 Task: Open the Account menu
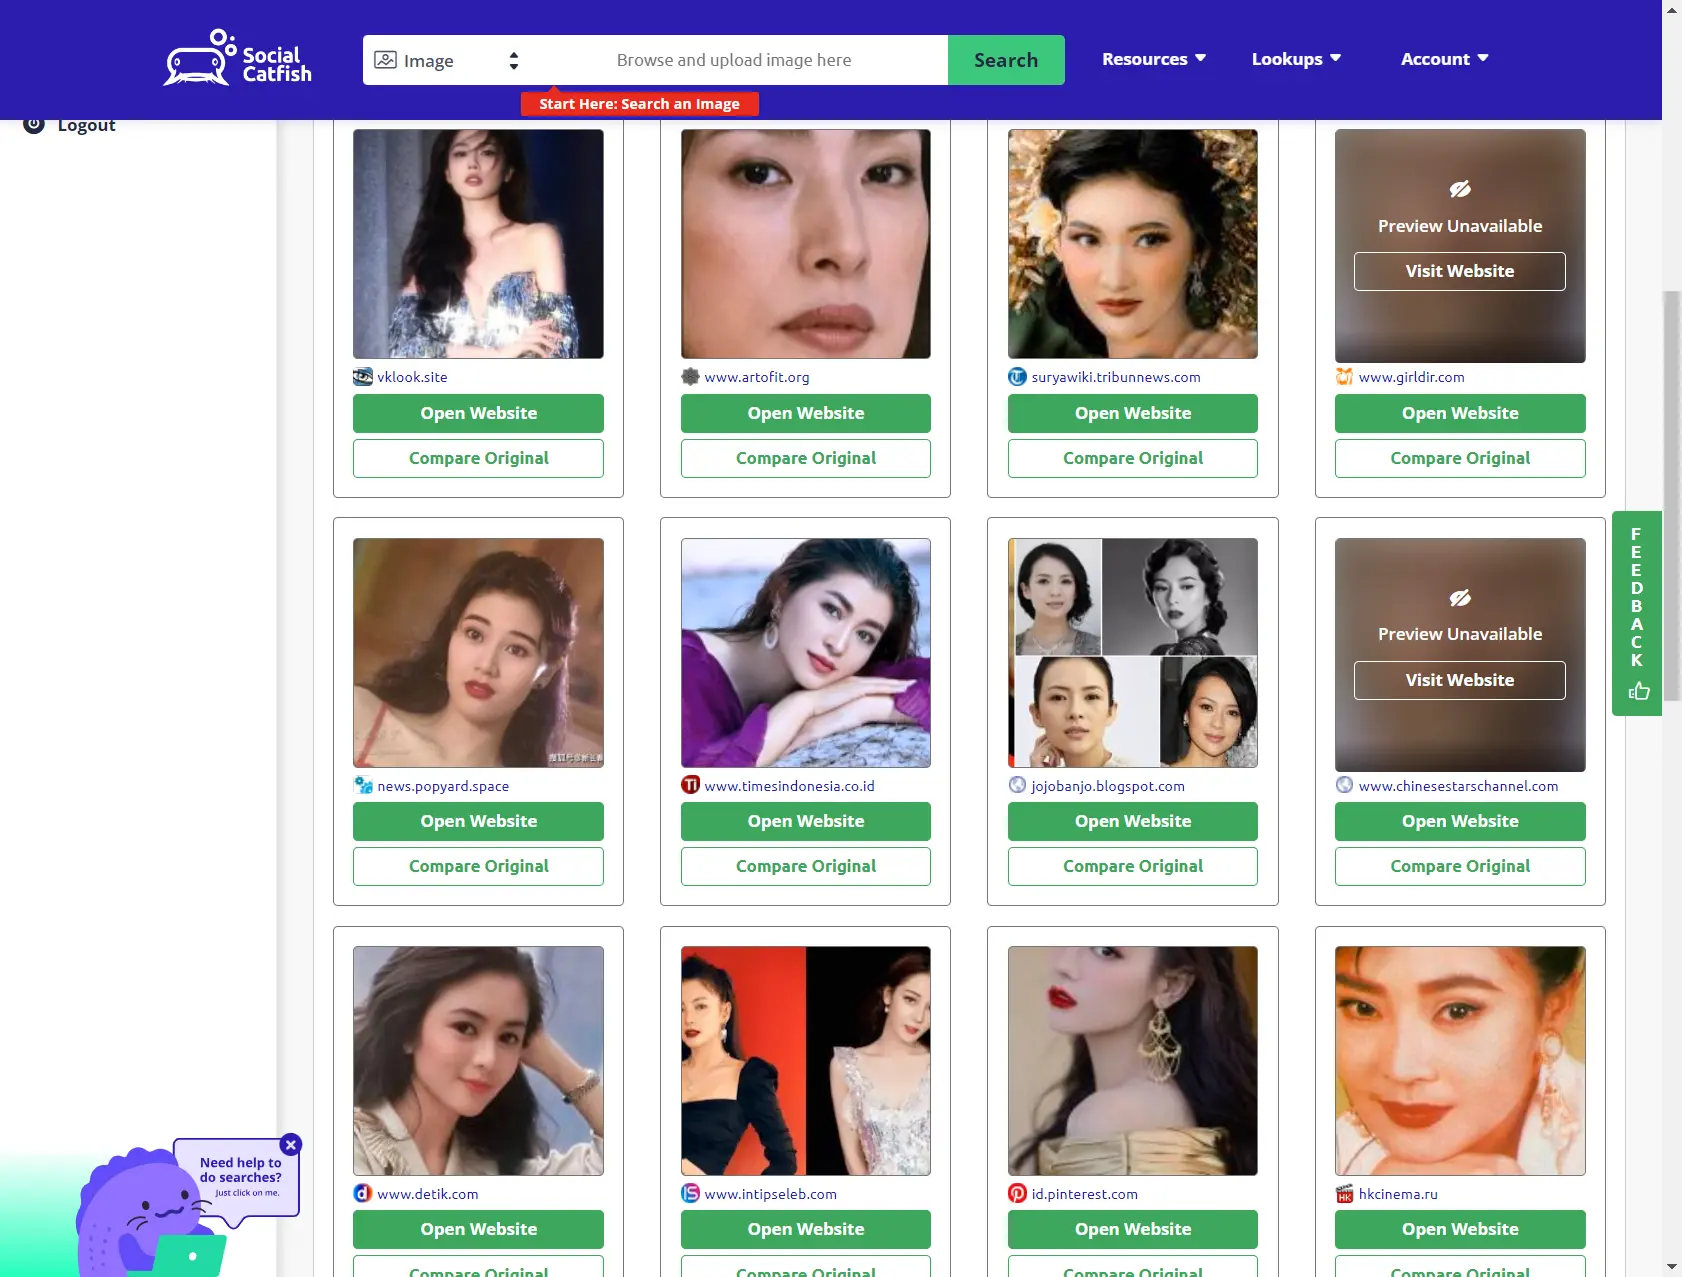point(1444,59)
